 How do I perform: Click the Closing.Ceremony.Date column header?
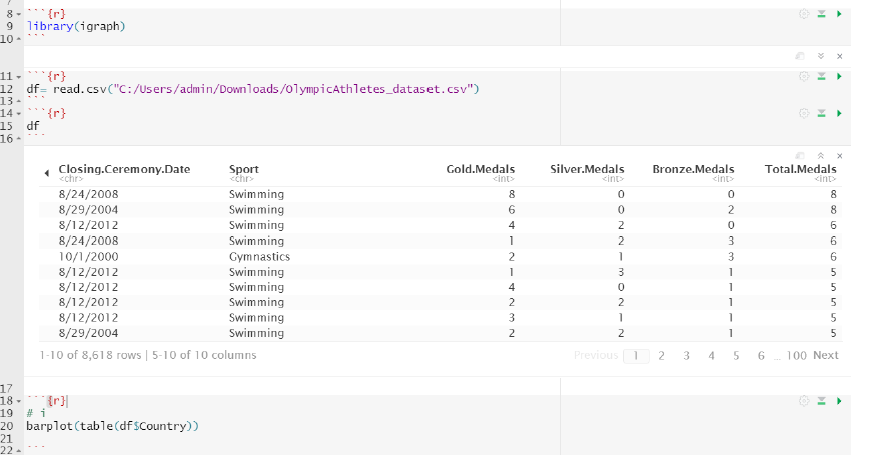point(124,169)
